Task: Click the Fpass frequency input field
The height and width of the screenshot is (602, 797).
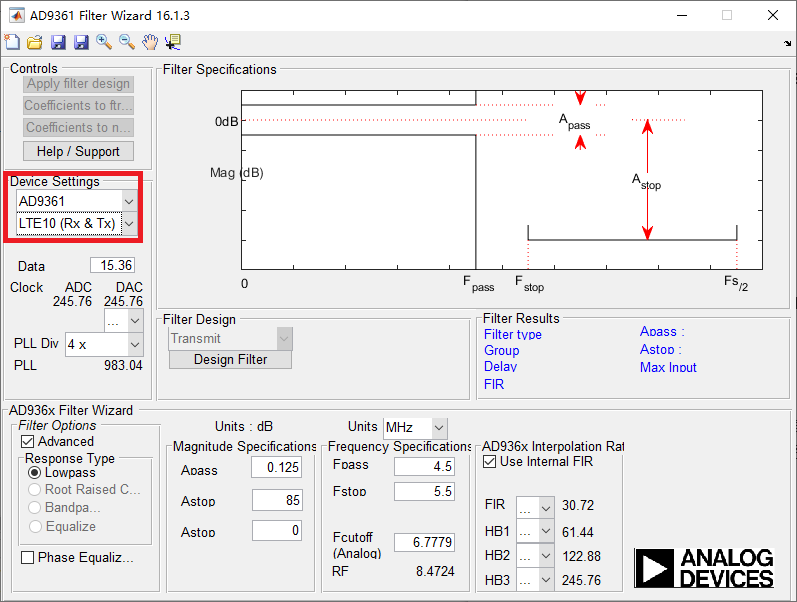Action: click(x=424, y=466)
